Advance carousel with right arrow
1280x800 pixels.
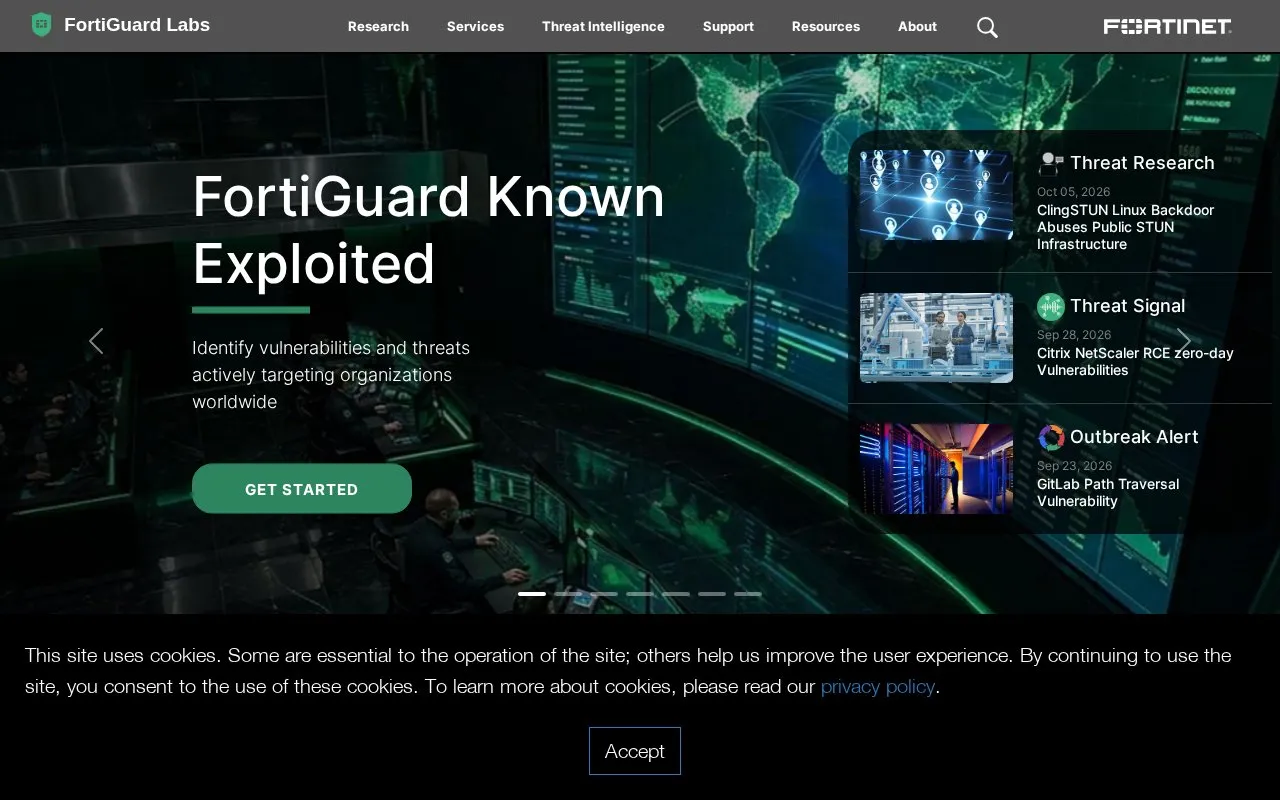1184,341
